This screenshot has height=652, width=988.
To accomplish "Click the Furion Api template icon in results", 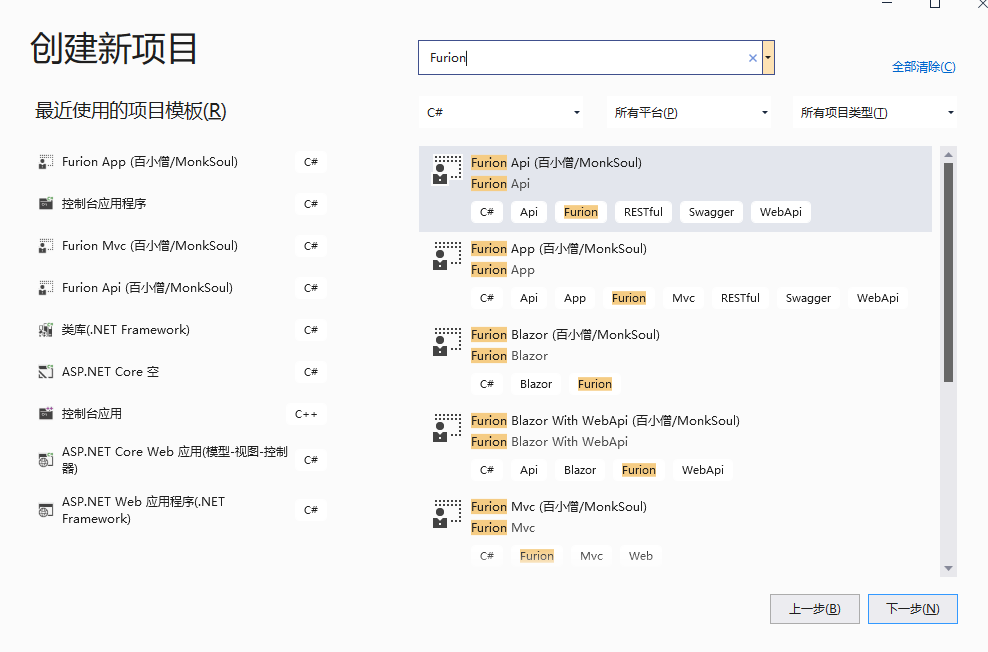I will click(446, 171).
